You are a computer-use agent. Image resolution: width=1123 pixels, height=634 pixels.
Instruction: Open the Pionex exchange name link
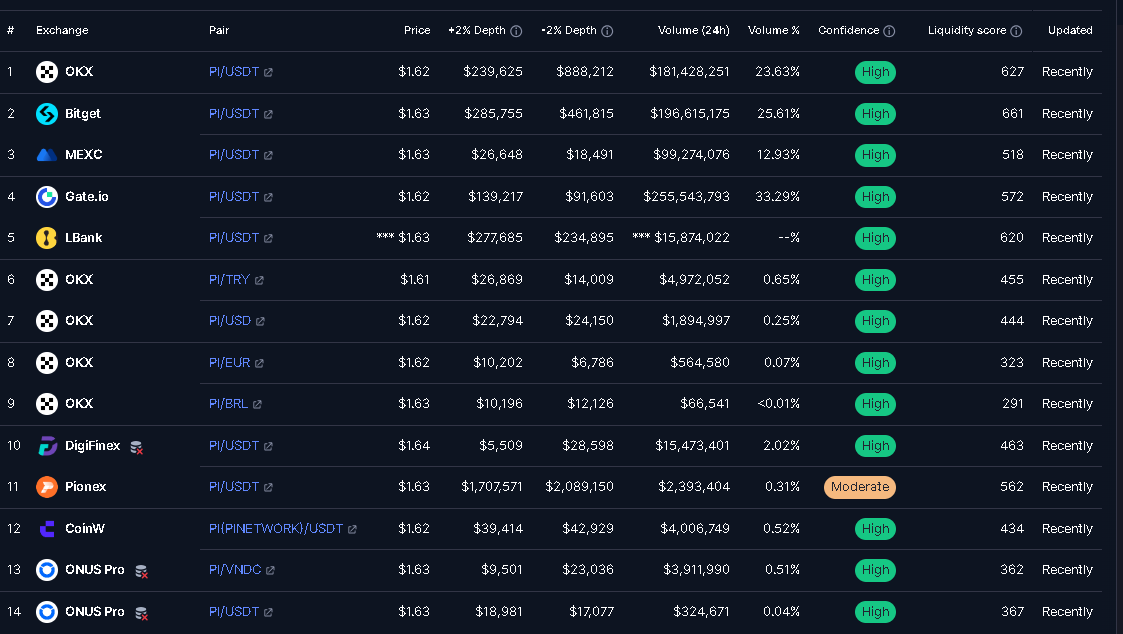coord(85,487)
